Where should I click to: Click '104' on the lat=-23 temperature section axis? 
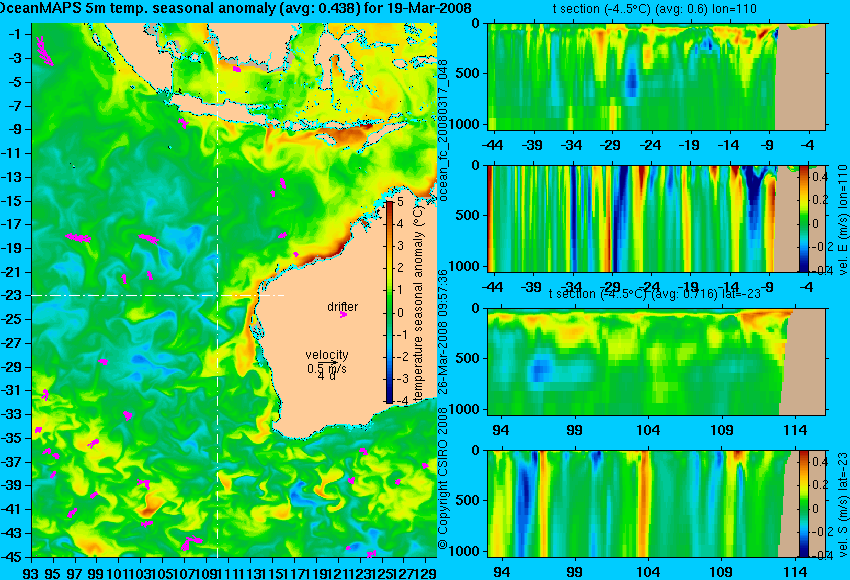(x=648, y=430)
